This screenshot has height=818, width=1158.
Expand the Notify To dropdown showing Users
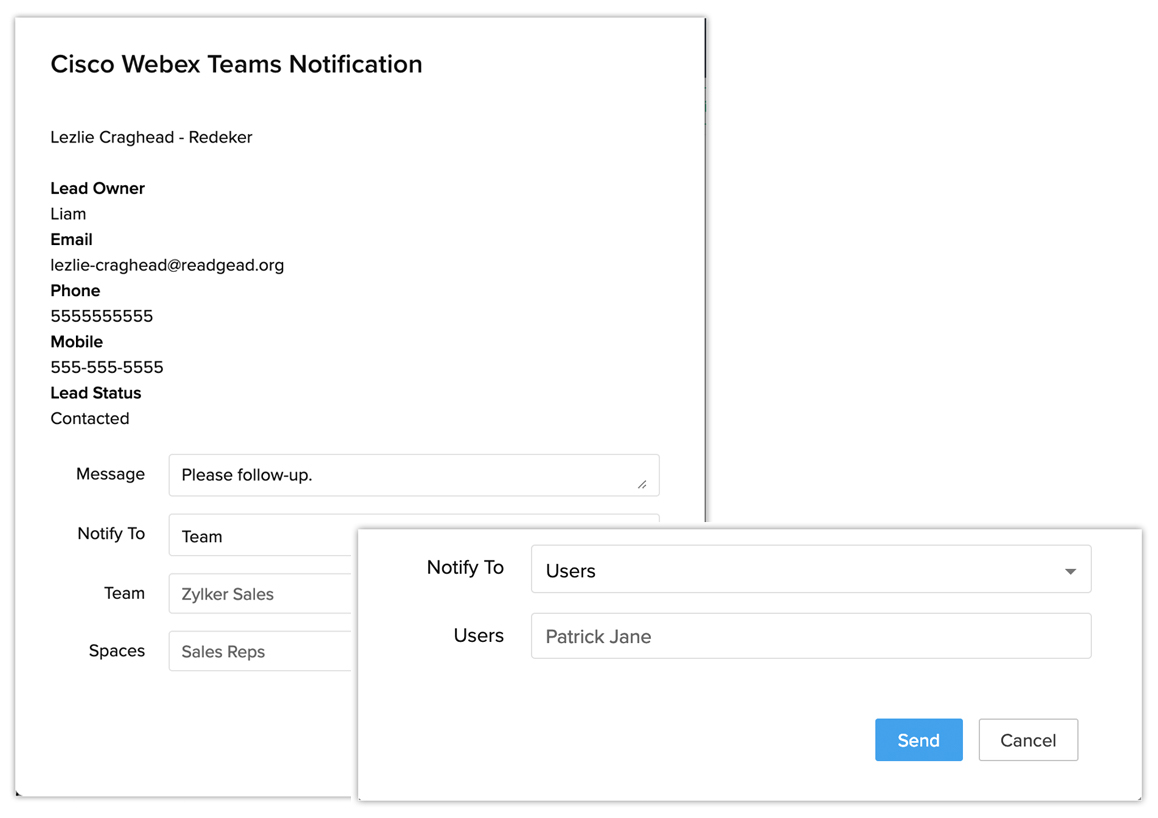point(810,570)
